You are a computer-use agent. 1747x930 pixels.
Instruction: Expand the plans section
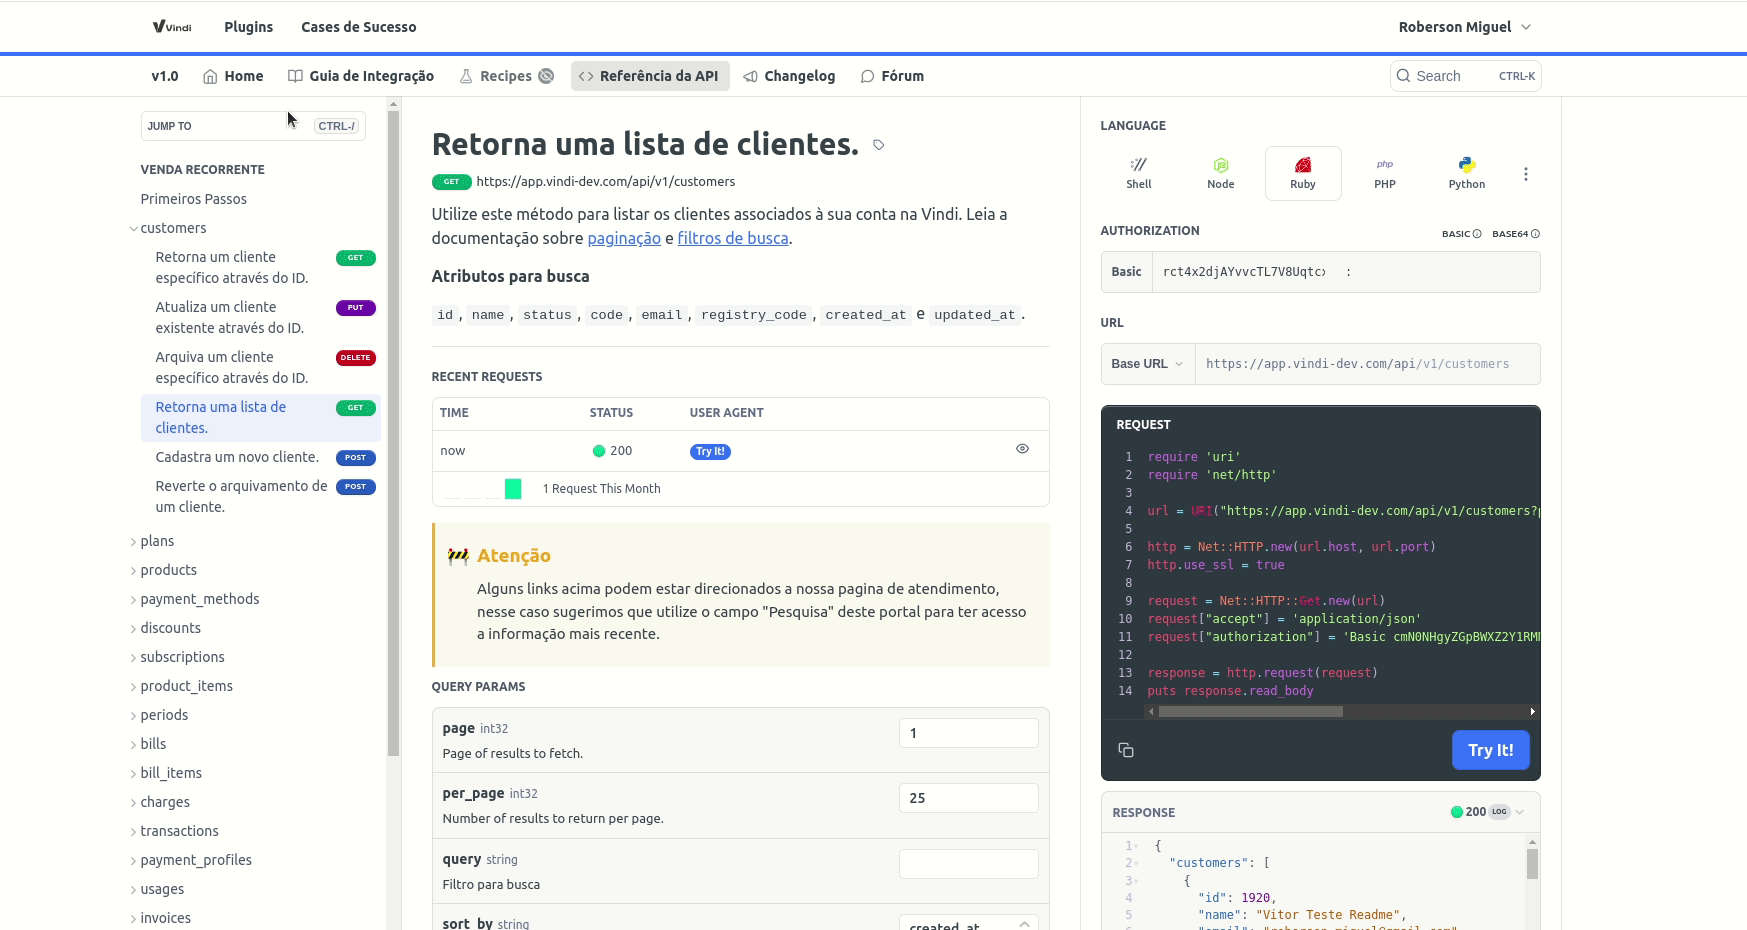[x=134, y=542]
